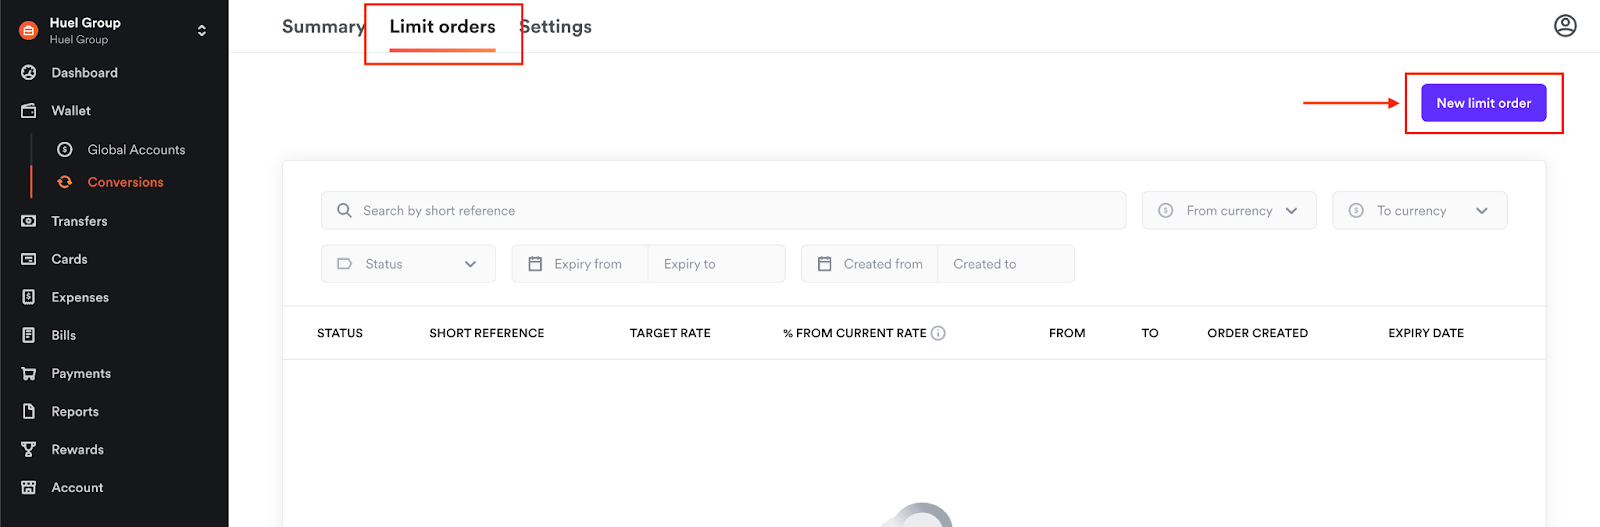Go to Transfers in the sidebar
The image size is (1600, 527).
(x=79, y=221)
